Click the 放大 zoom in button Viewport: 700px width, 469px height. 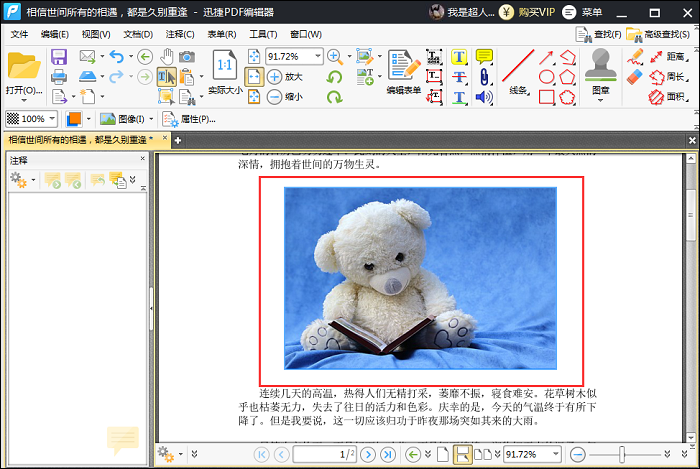(285, 77)
